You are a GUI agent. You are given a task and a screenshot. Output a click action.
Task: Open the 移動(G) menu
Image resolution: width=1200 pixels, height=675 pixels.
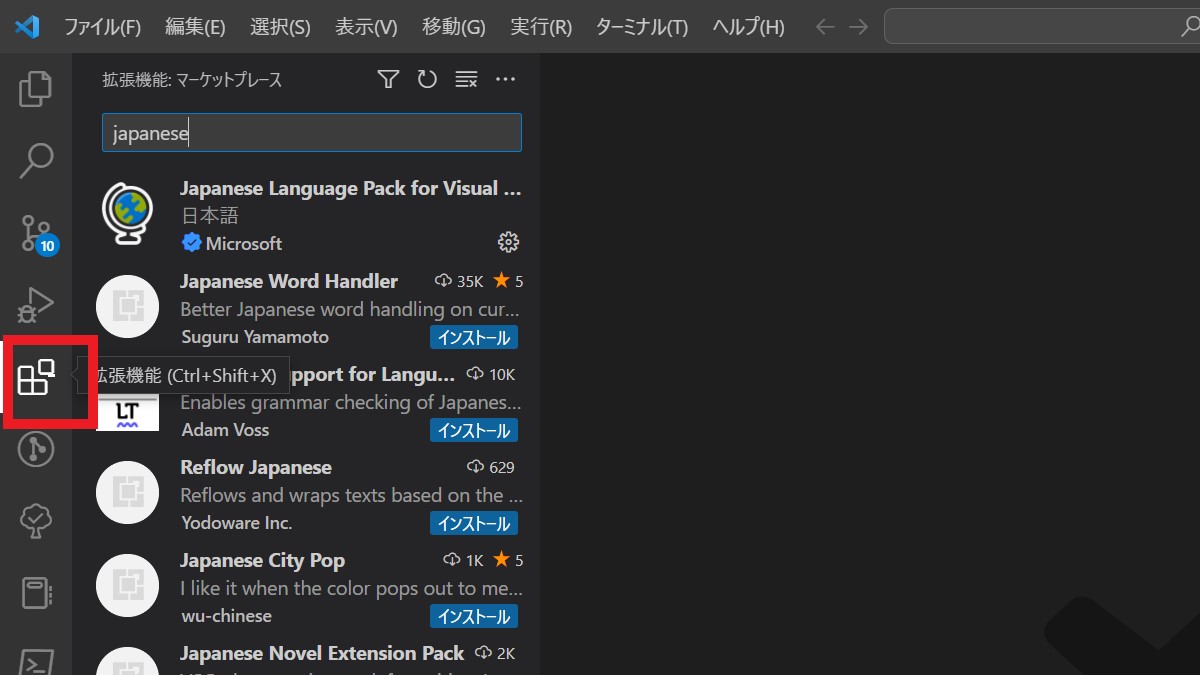[454, 27]
